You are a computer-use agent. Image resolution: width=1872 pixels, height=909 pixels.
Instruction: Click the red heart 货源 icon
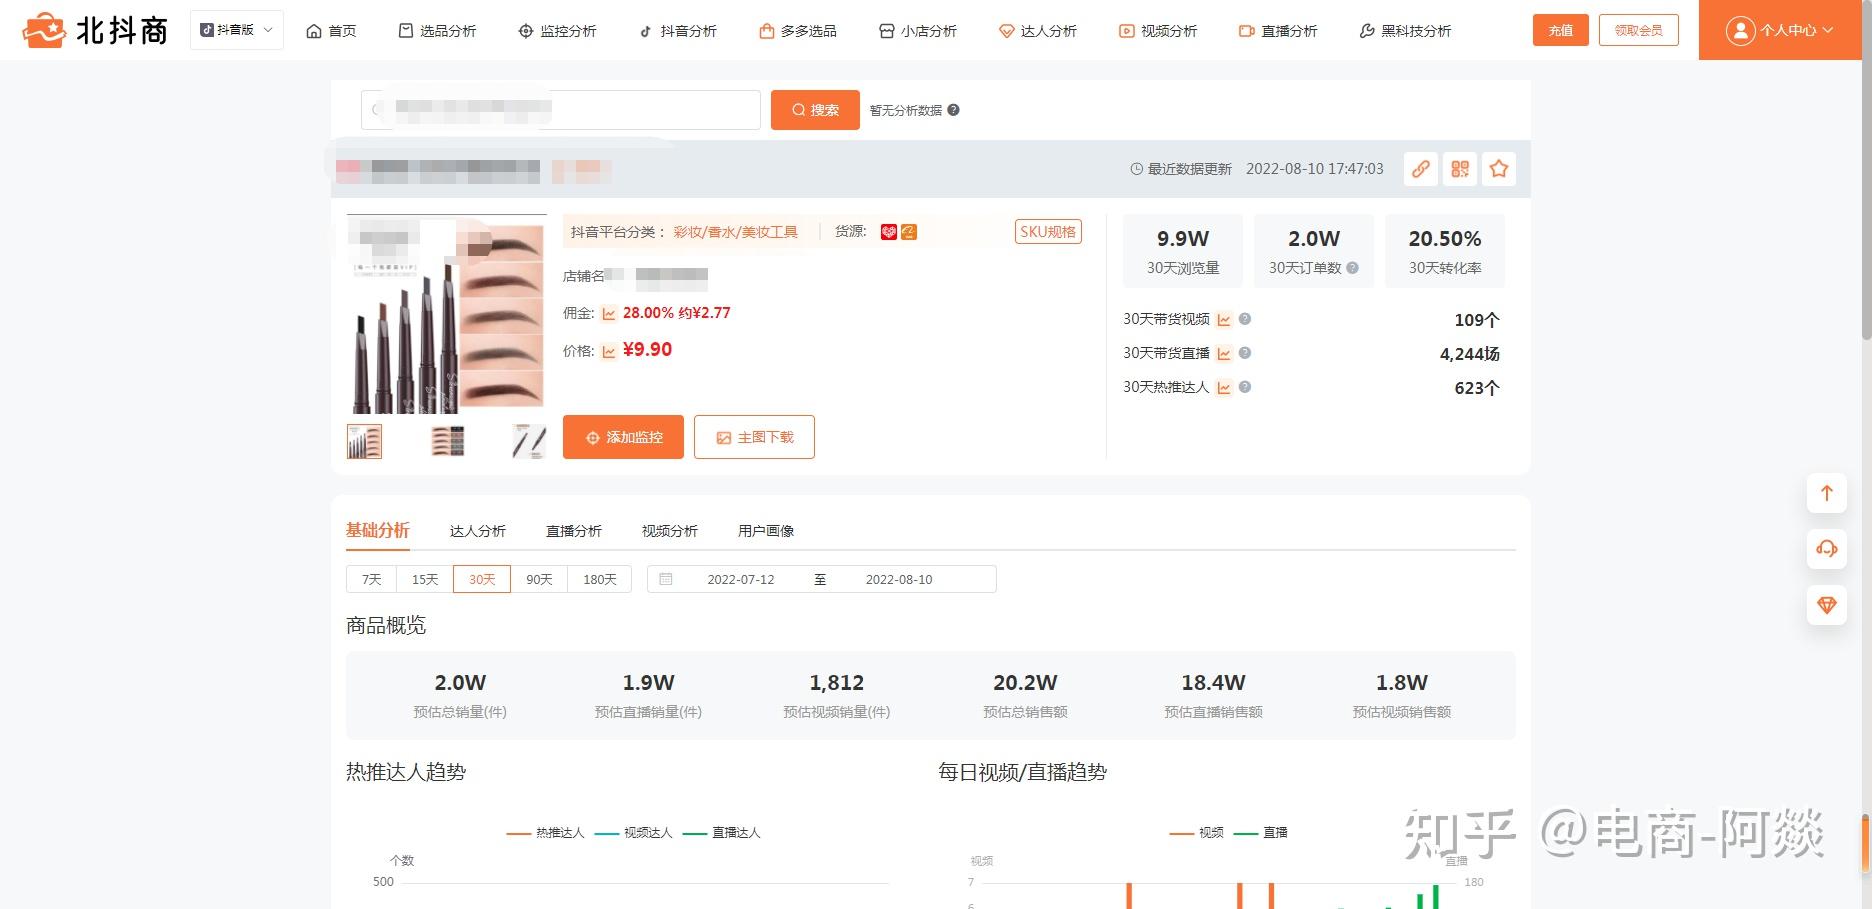pyautogui.click(x=888, y=232)
